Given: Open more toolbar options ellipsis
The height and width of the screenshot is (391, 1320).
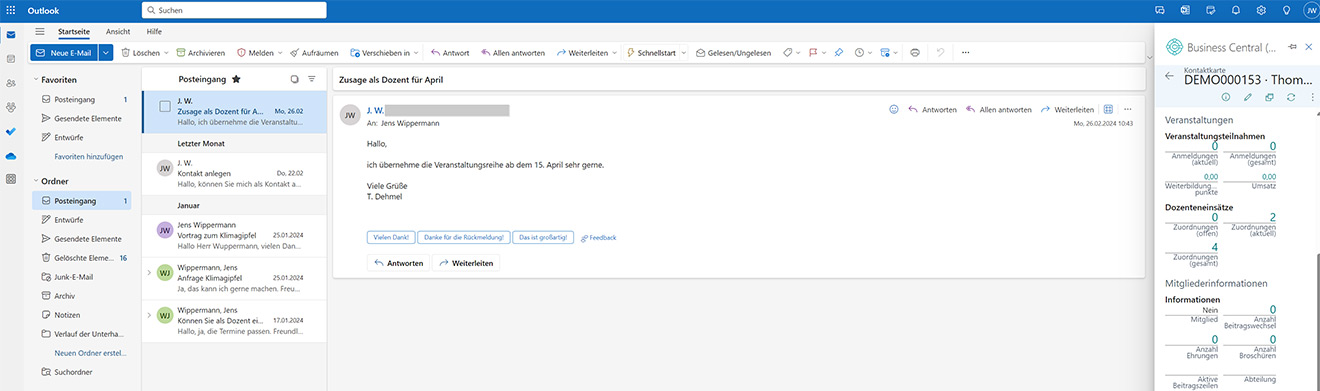Looking at the screenshot, I should coord(966,52).
